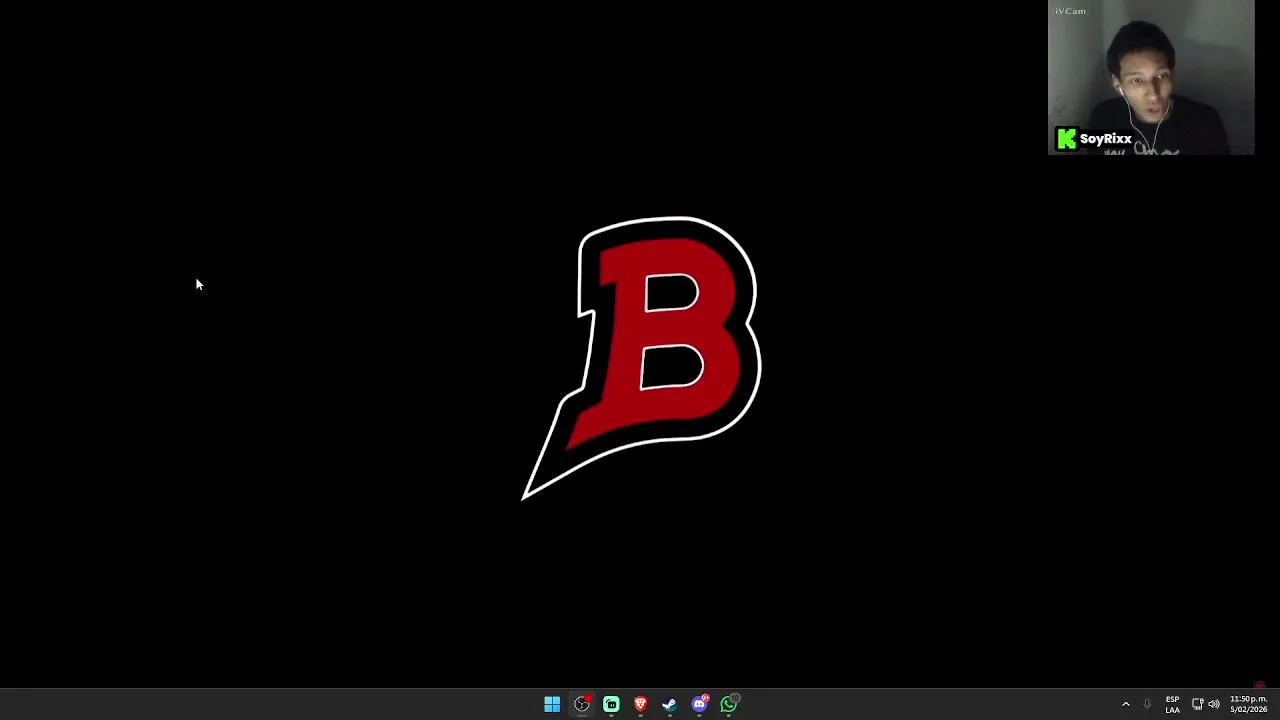Open the volume speaker tray icon
Screen dimensions: 1280x720
[1214, 704]
